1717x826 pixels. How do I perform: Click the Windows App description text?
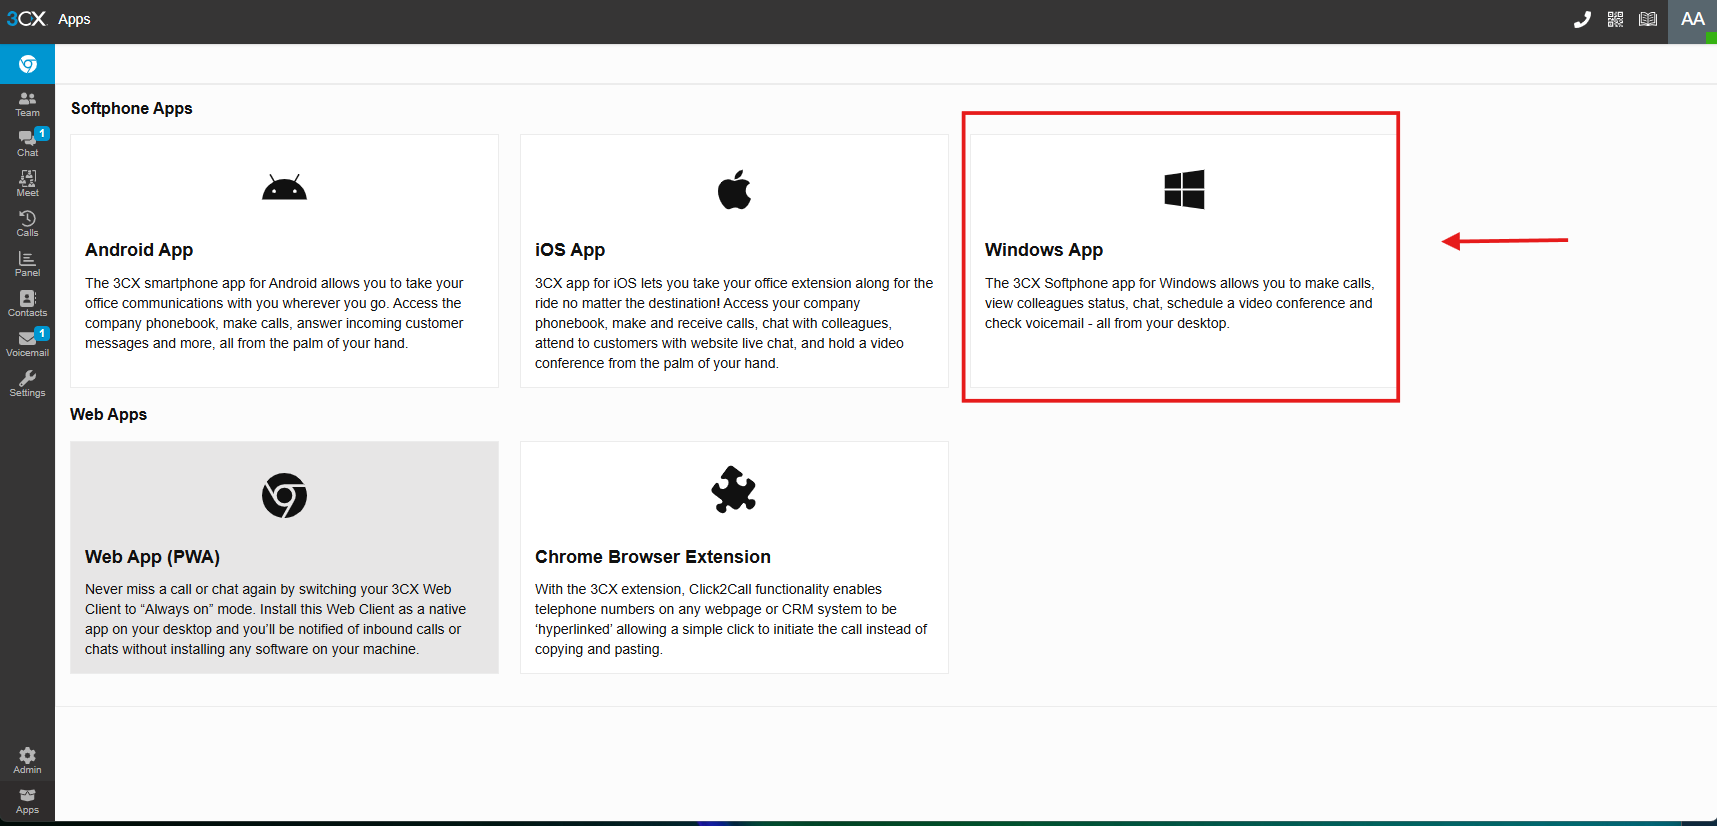coord(1180,303)
